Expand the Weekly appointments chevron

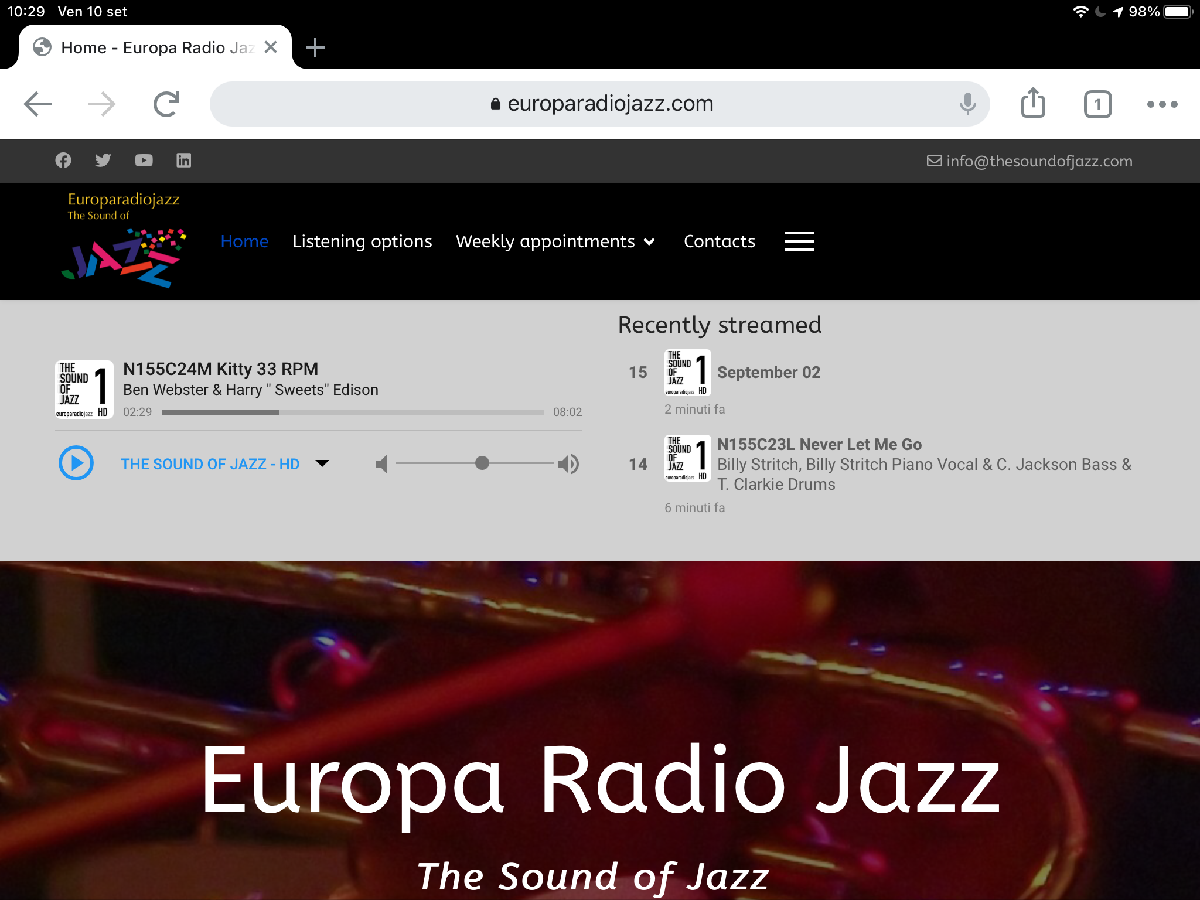[649, 242]
